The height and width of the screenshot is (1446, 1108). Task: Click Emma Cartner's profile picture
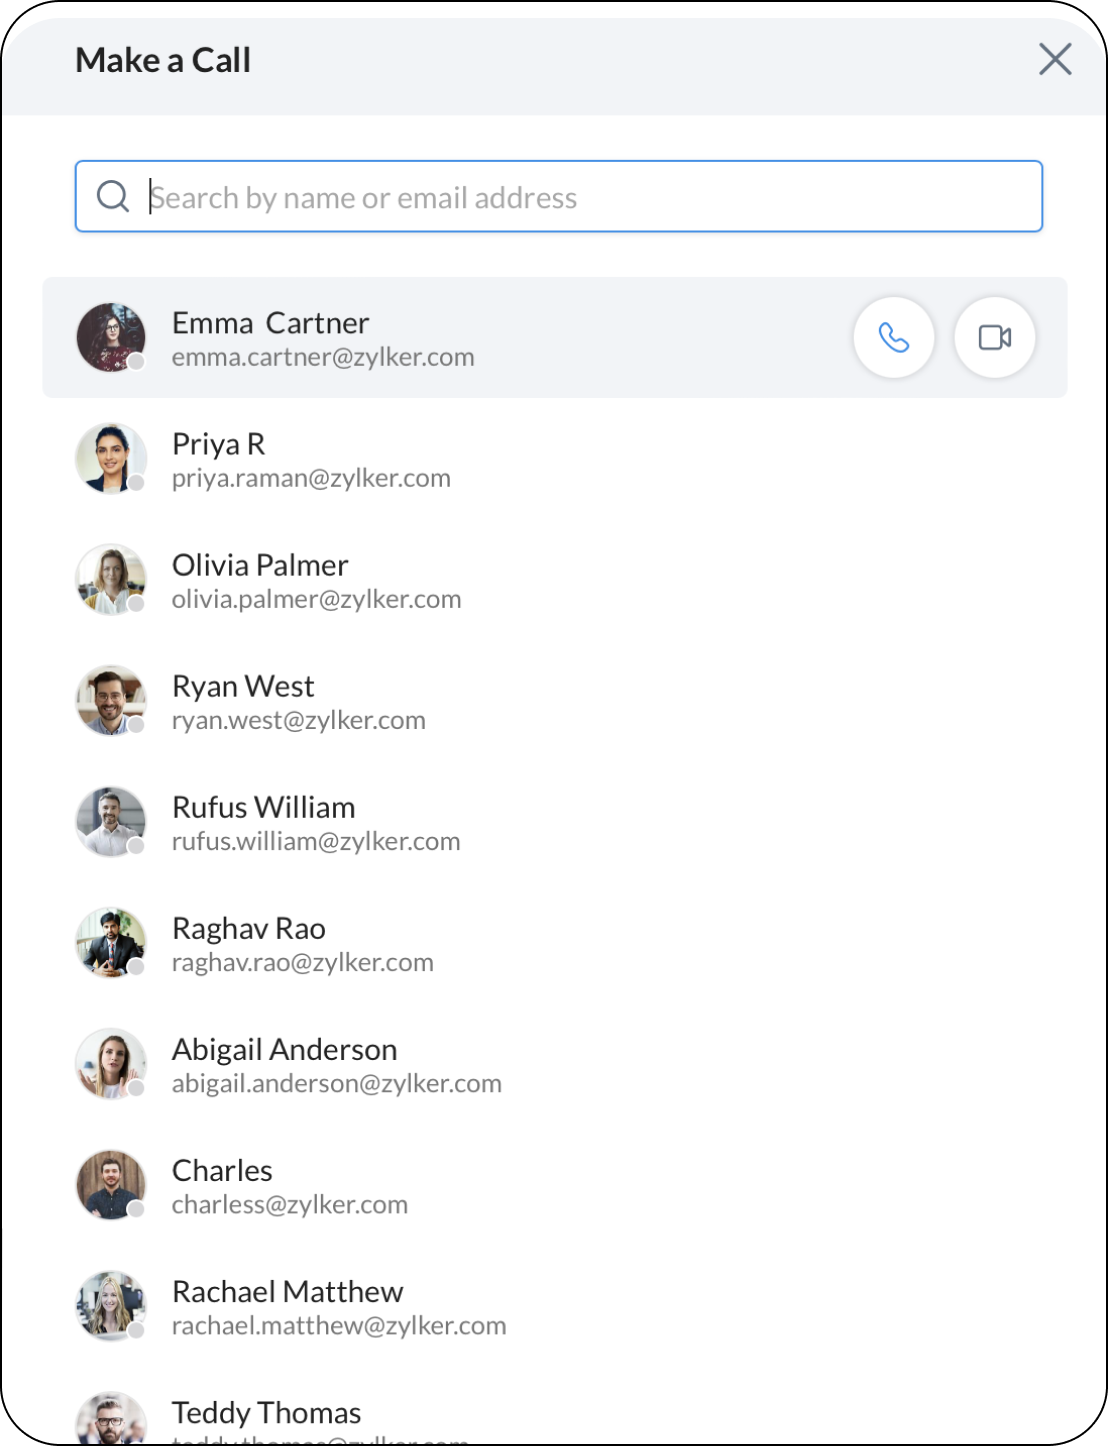click(x=111, y=338)
